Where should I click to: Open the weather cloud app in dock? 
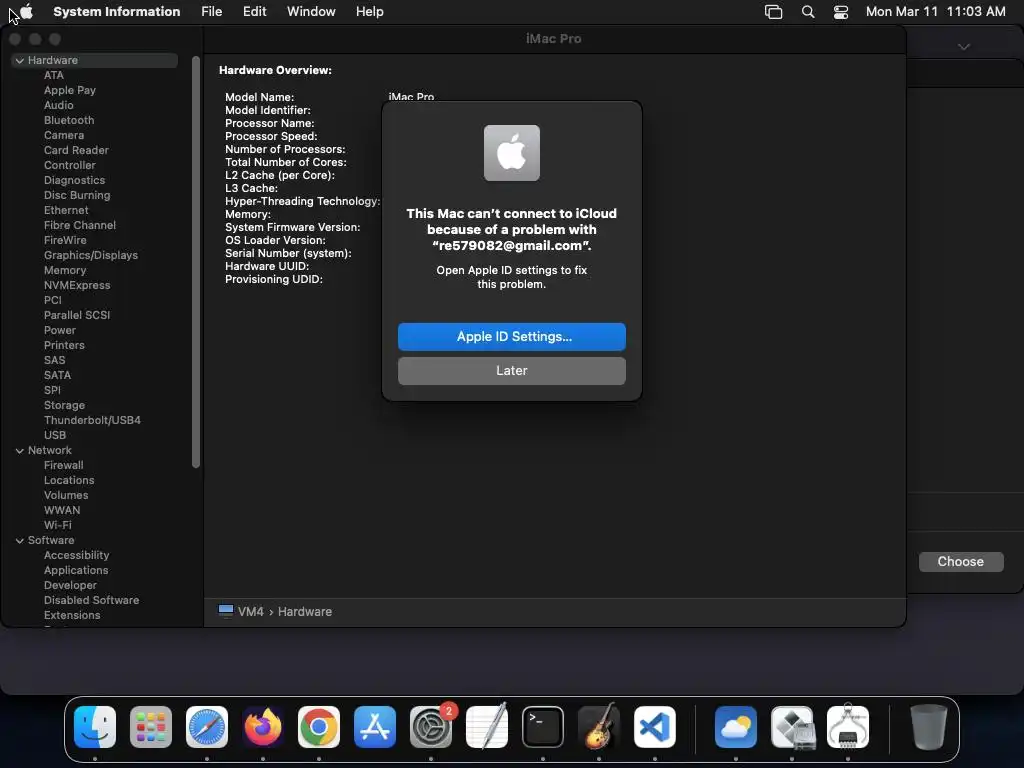pyautogui.click(x=736, y=727)
